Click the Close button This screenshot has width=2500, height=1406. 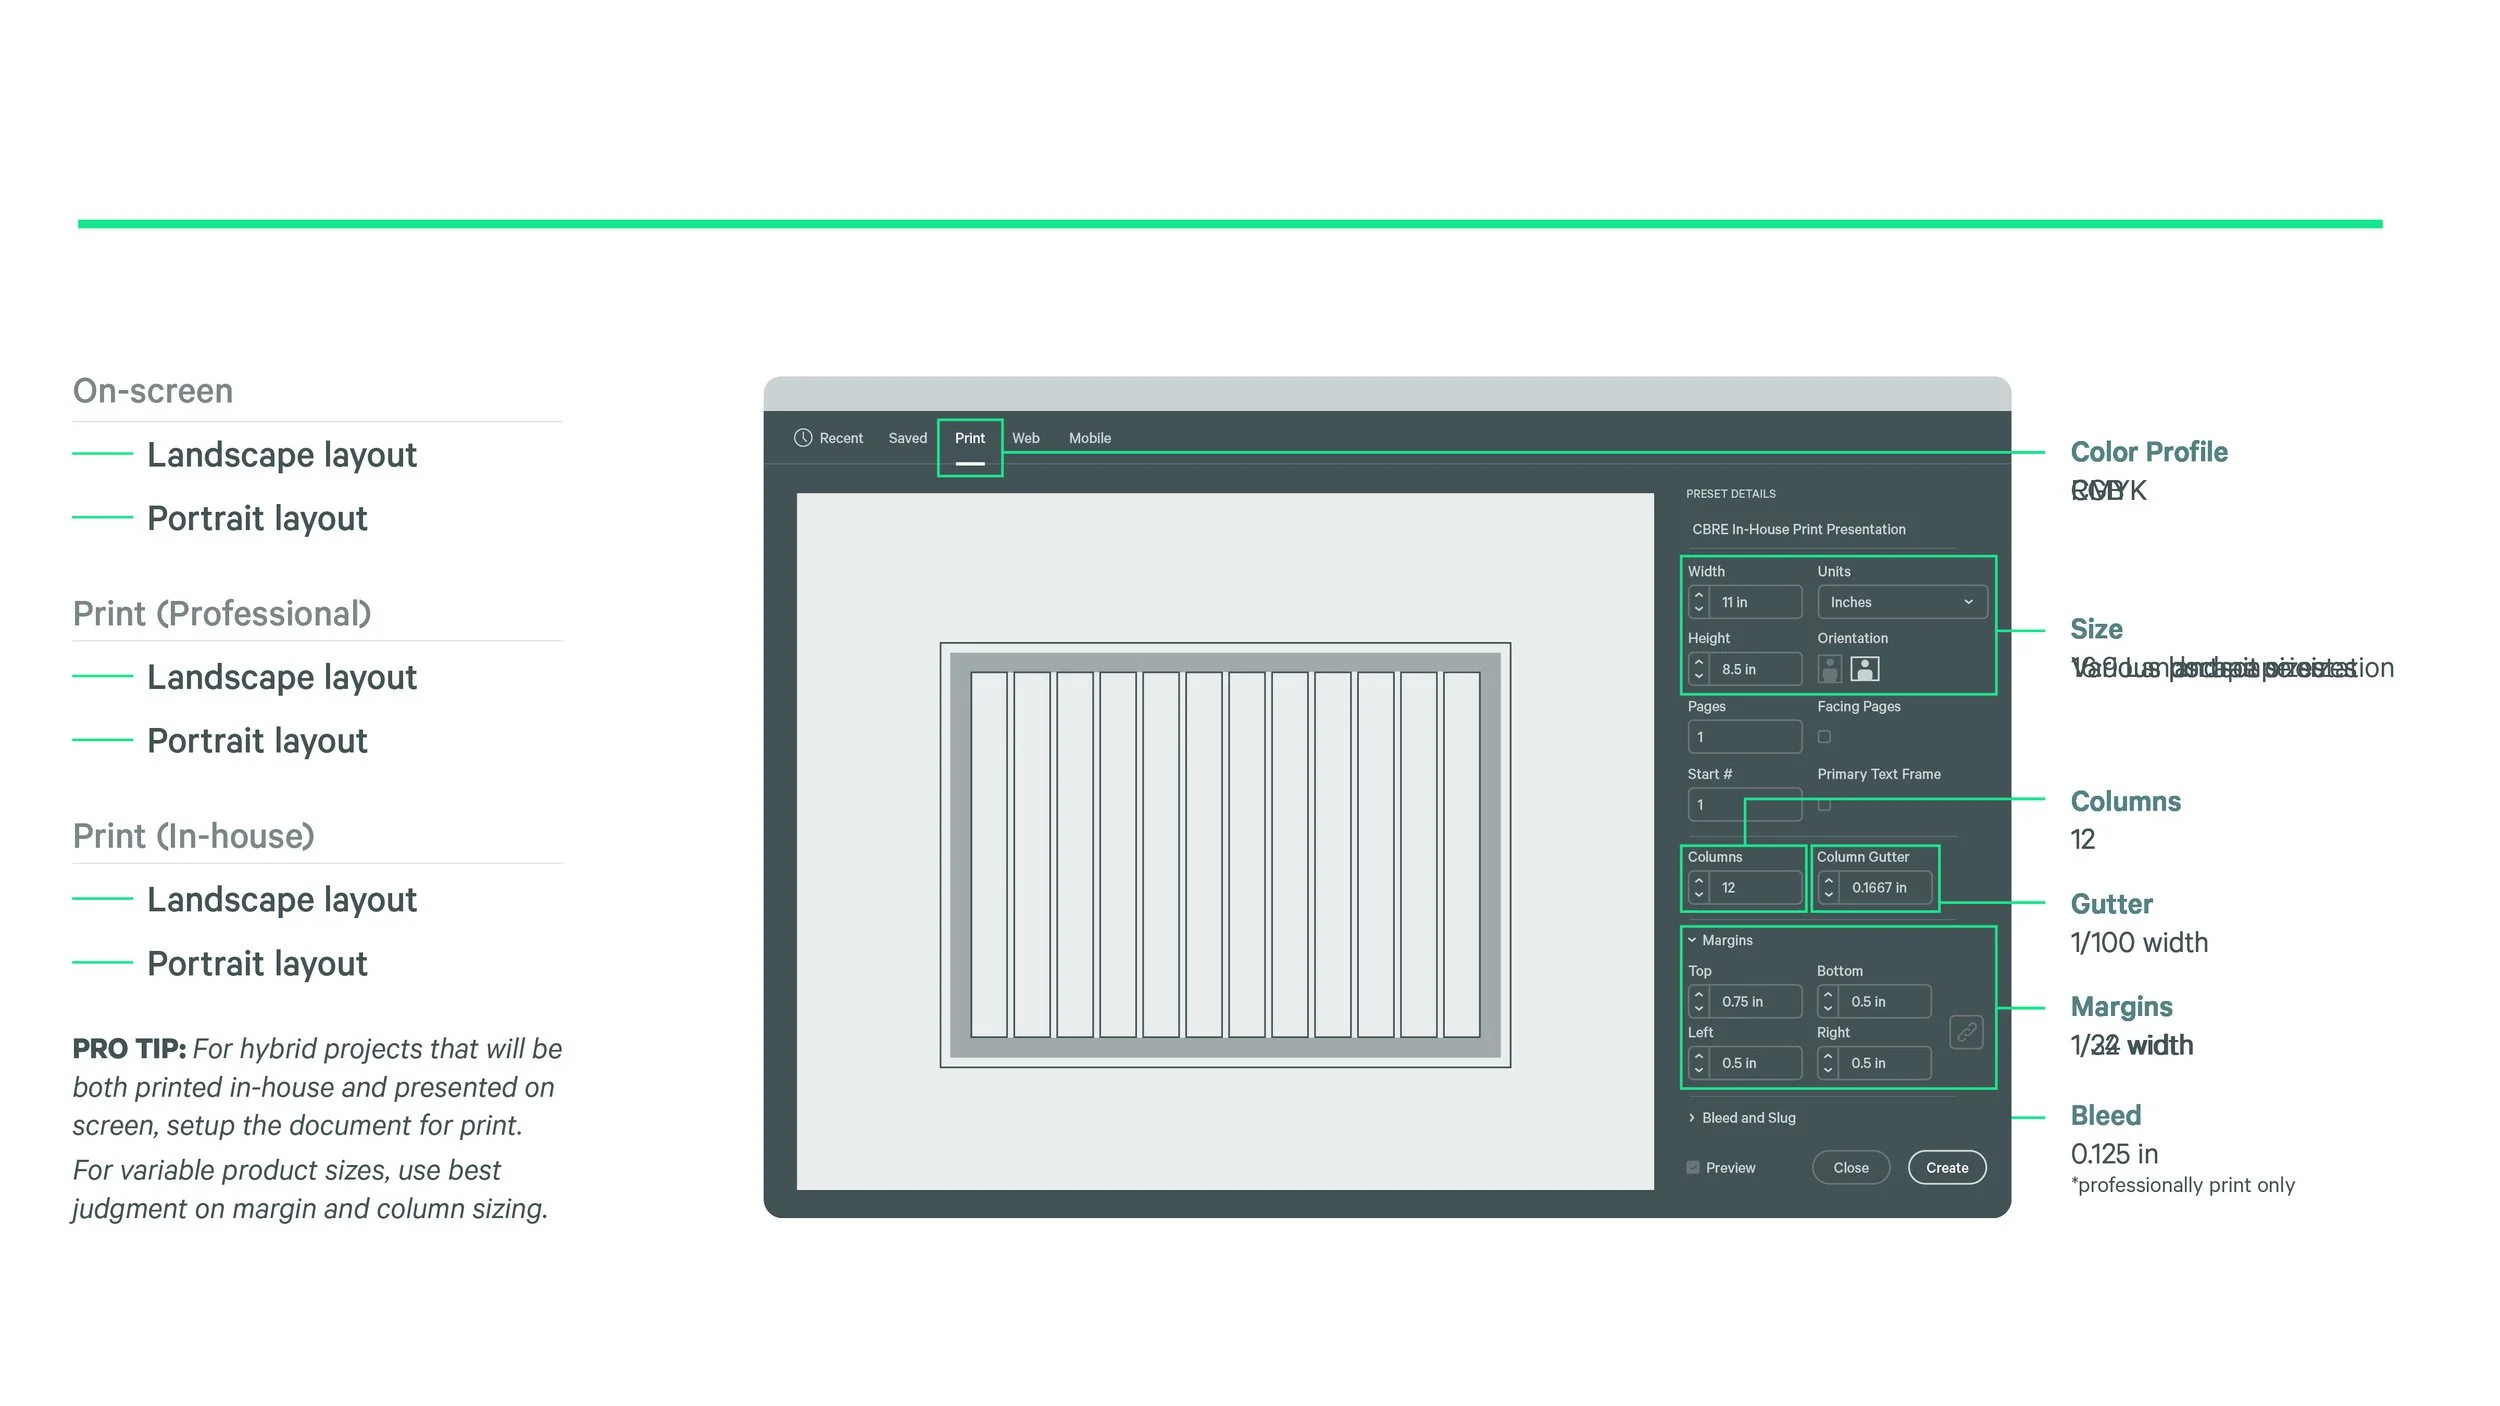pos(1851,1168)
